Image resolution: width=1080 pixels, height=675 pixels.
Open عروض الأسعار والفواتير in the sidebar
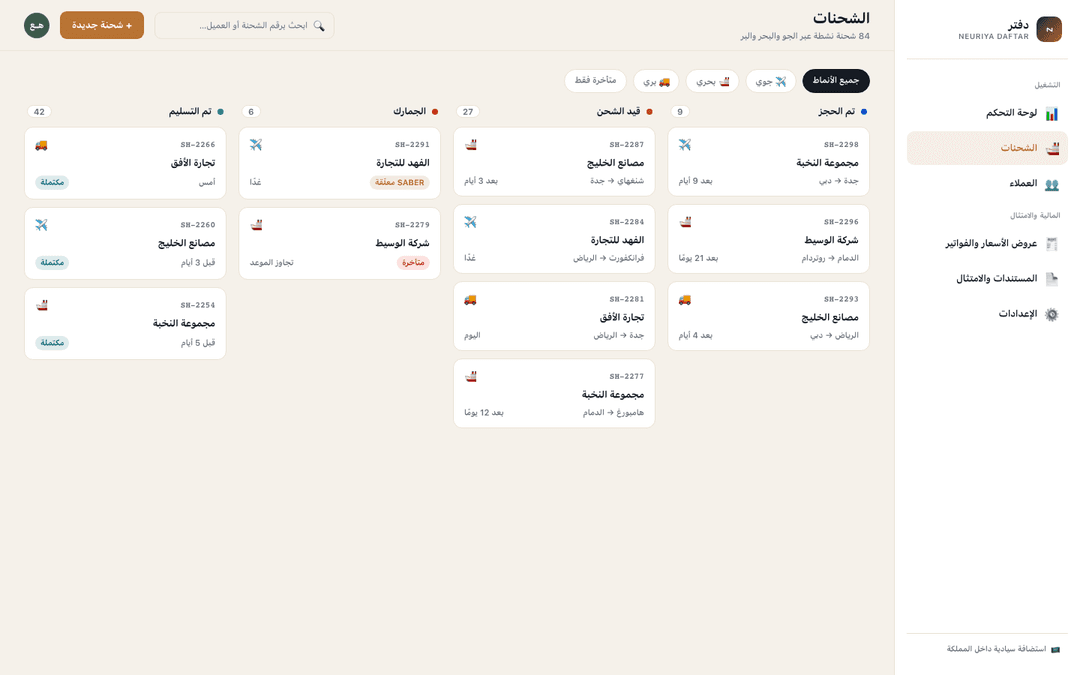pyautogui.click(x=987, y=244)
